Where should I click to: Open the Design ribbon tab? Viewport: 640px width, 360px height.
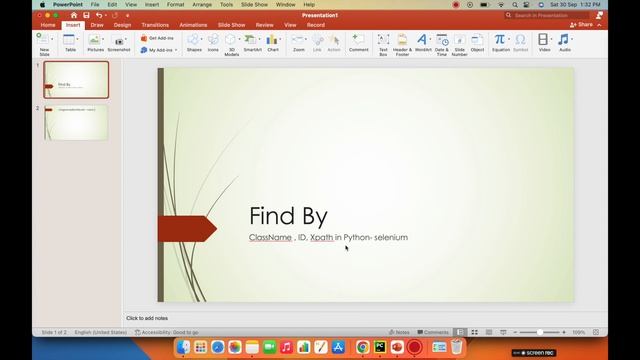point(122,25)
